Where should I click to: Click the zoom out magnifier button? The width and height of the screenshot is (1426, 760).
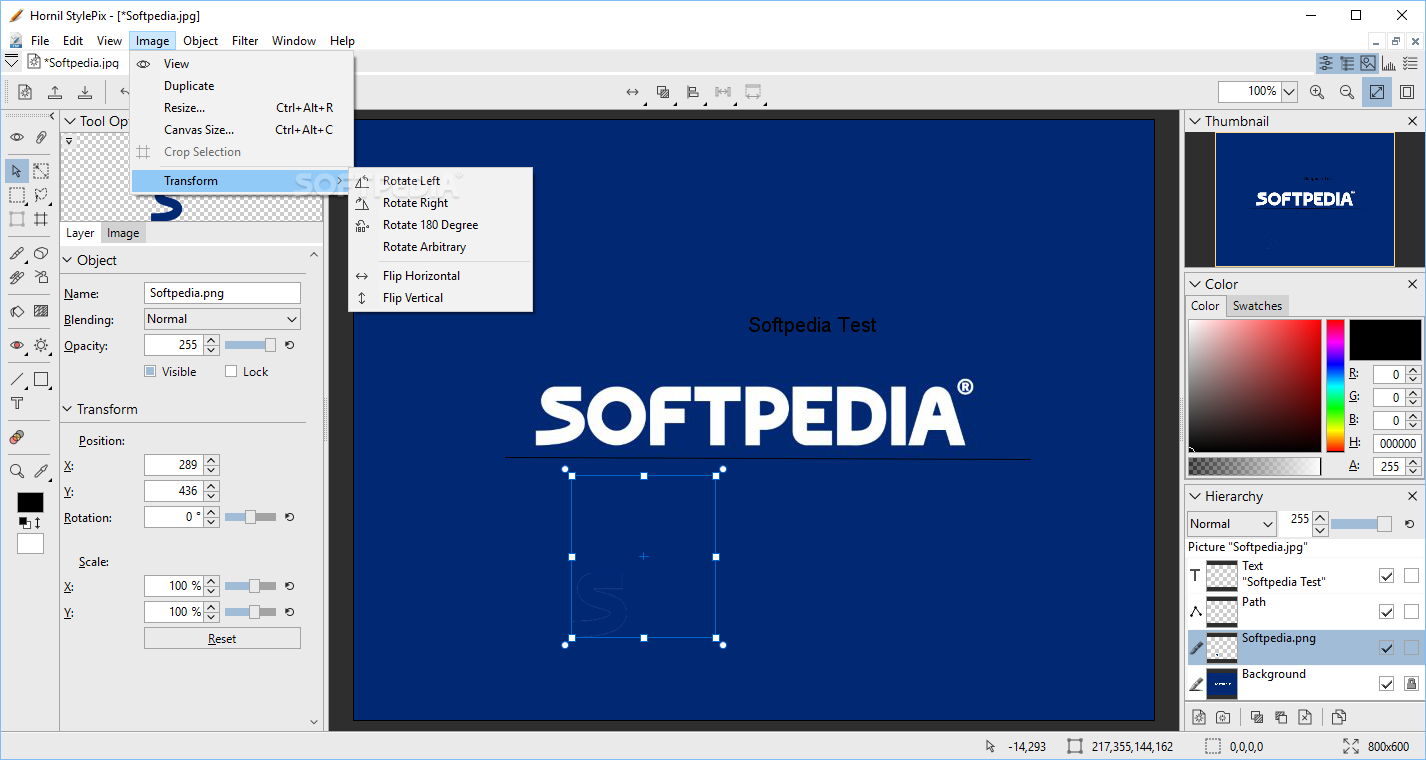pyautogui.click(x=1347, y=92)
